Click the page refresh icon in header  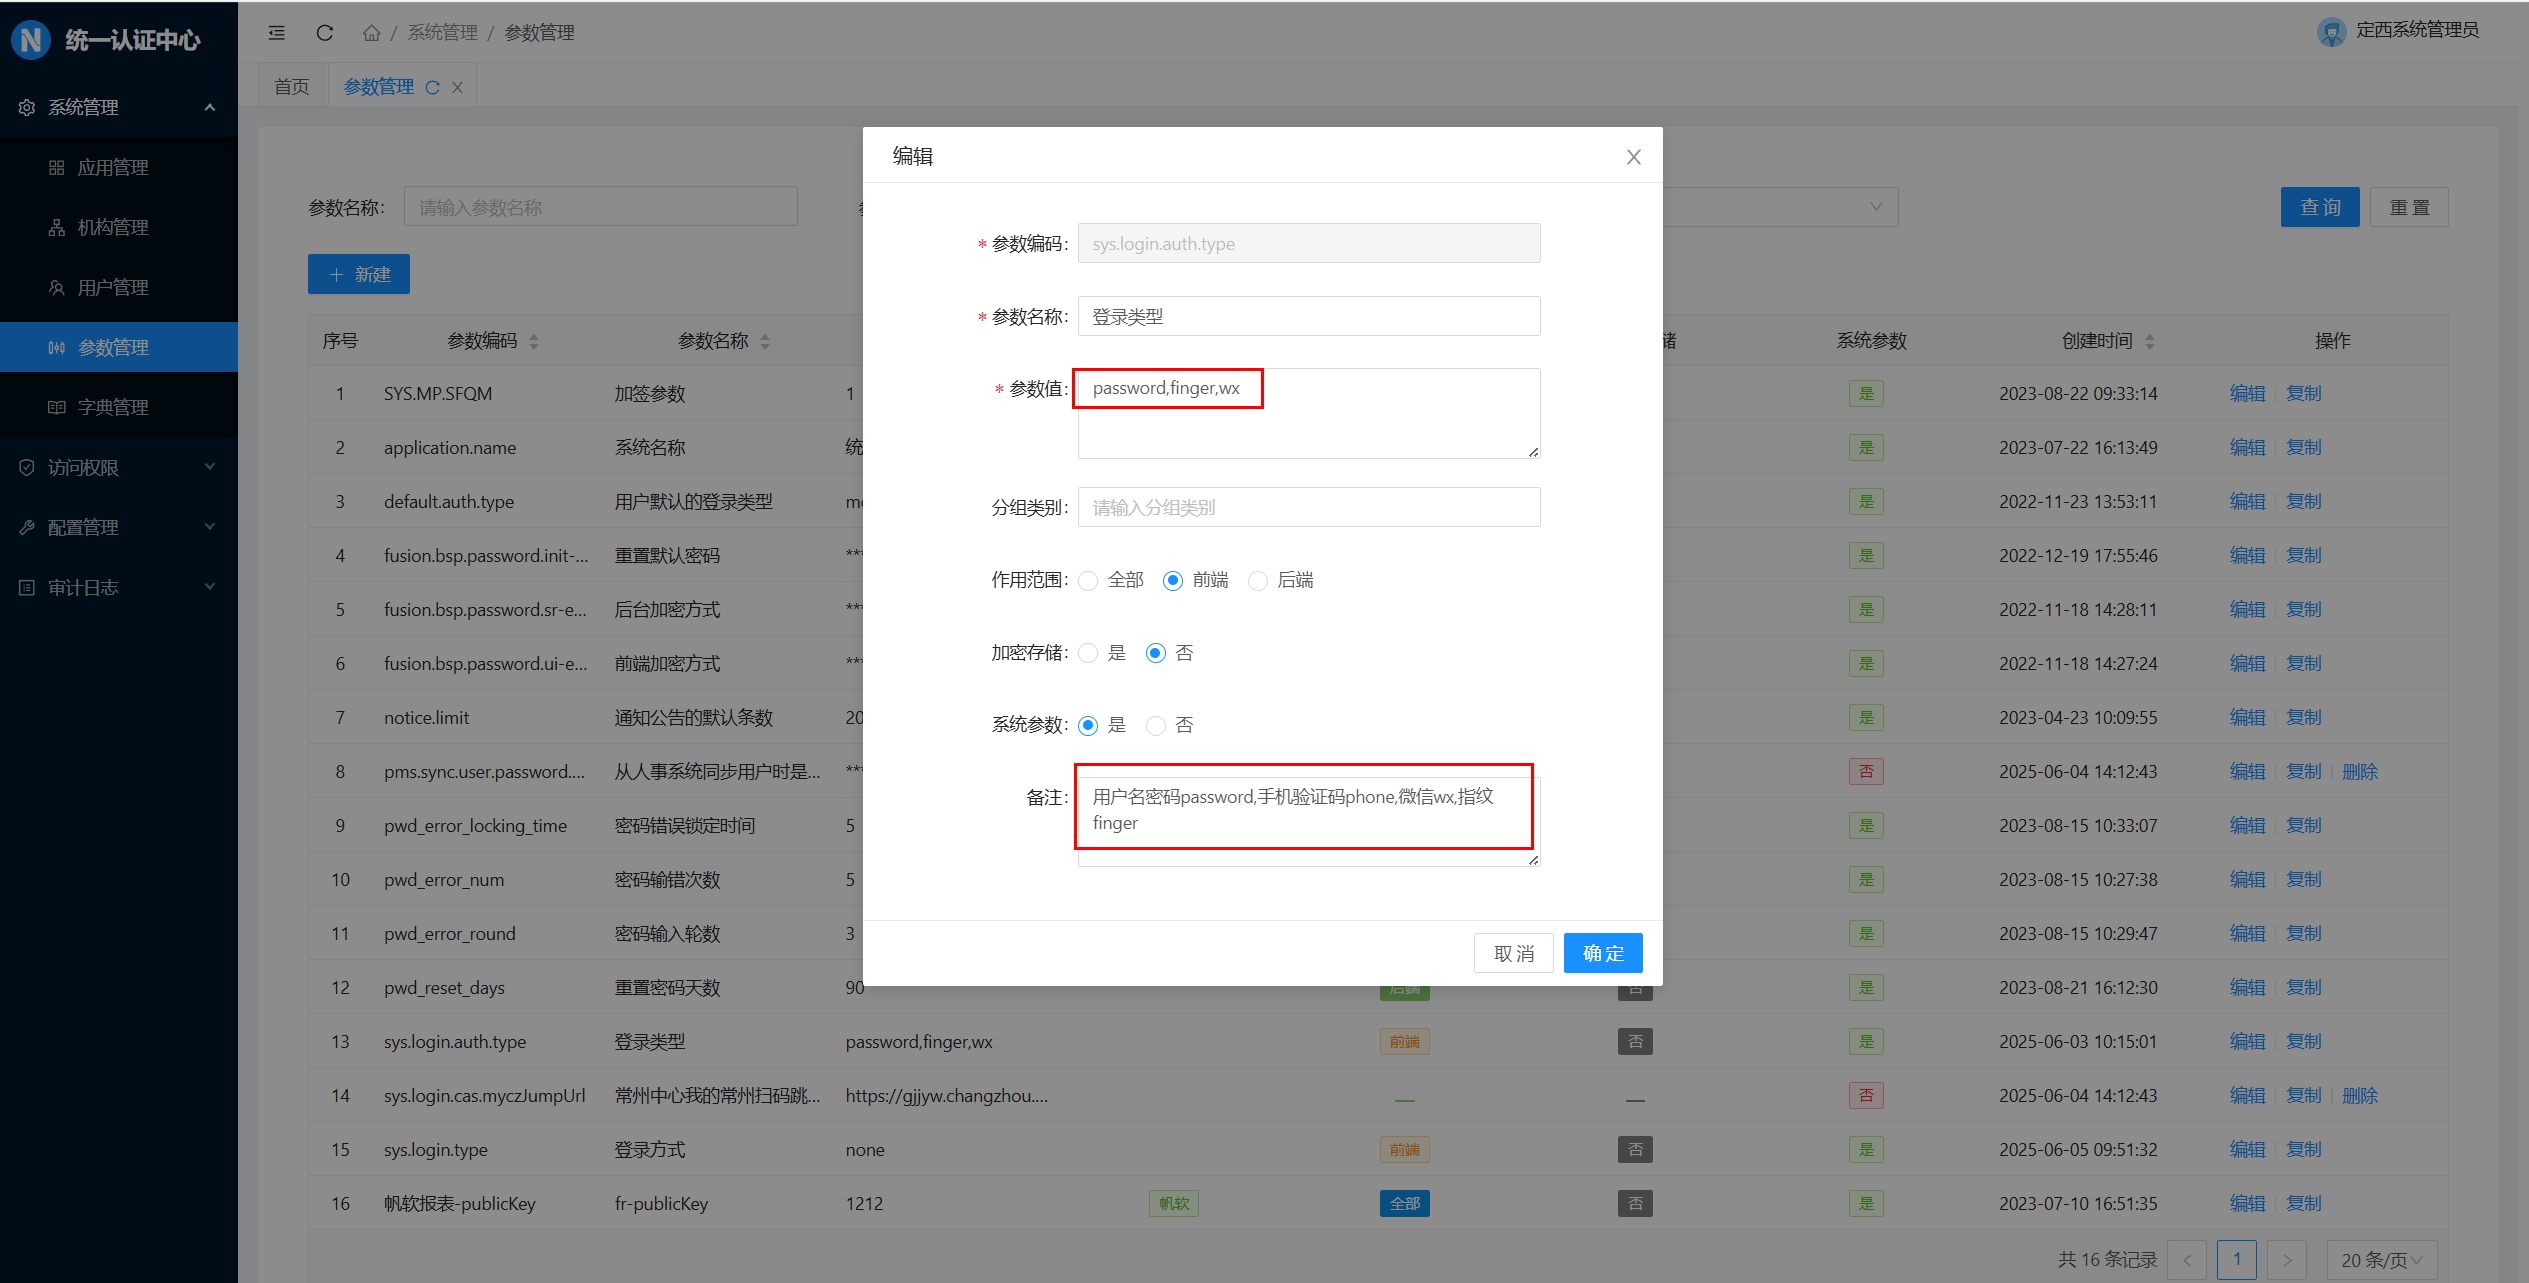pyautogui.click(x=325, y=33)
